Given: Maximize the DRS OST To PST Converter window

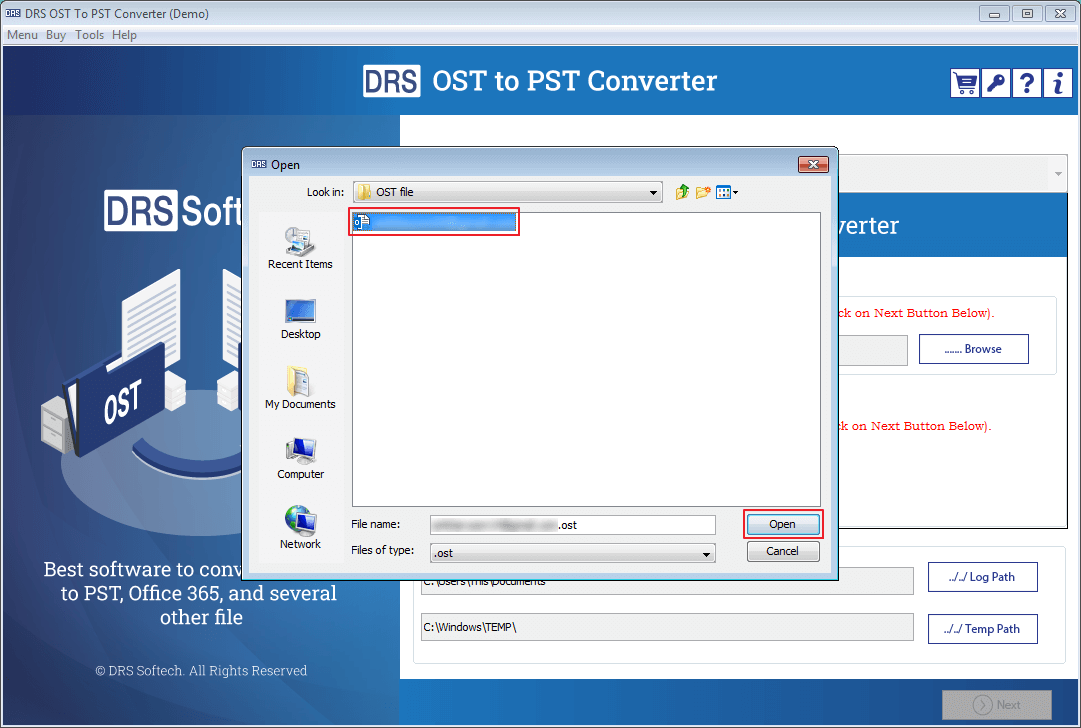Looking at the screenshot, I should (1027, 13).
